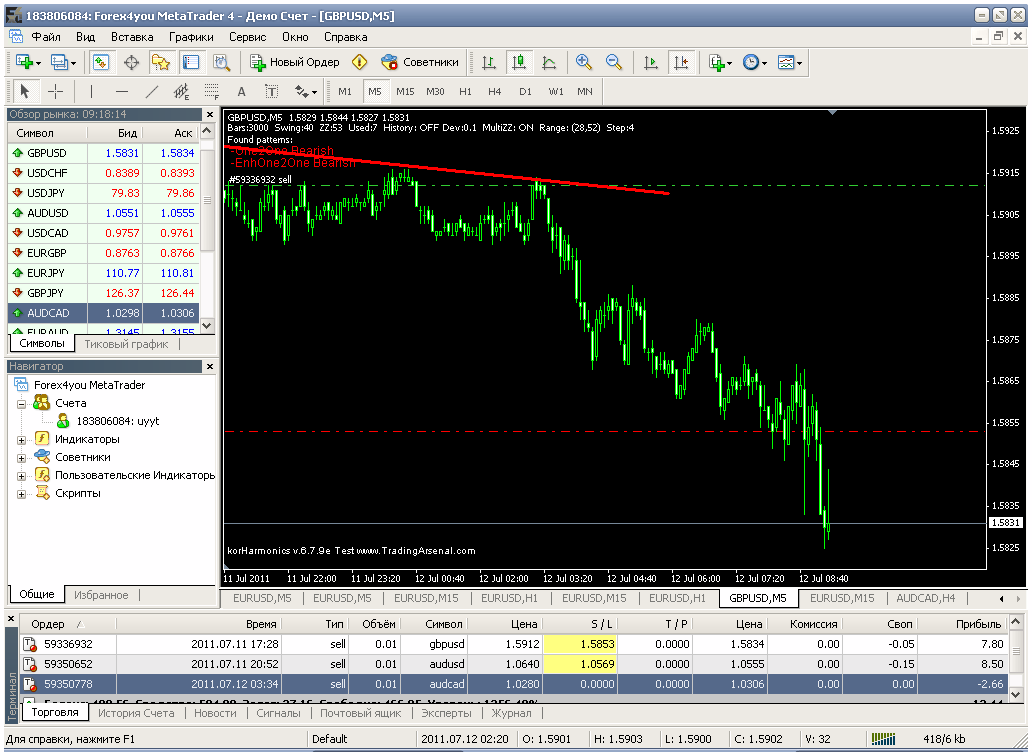Pick the horizontal line drawing tool

coord(122,91)
